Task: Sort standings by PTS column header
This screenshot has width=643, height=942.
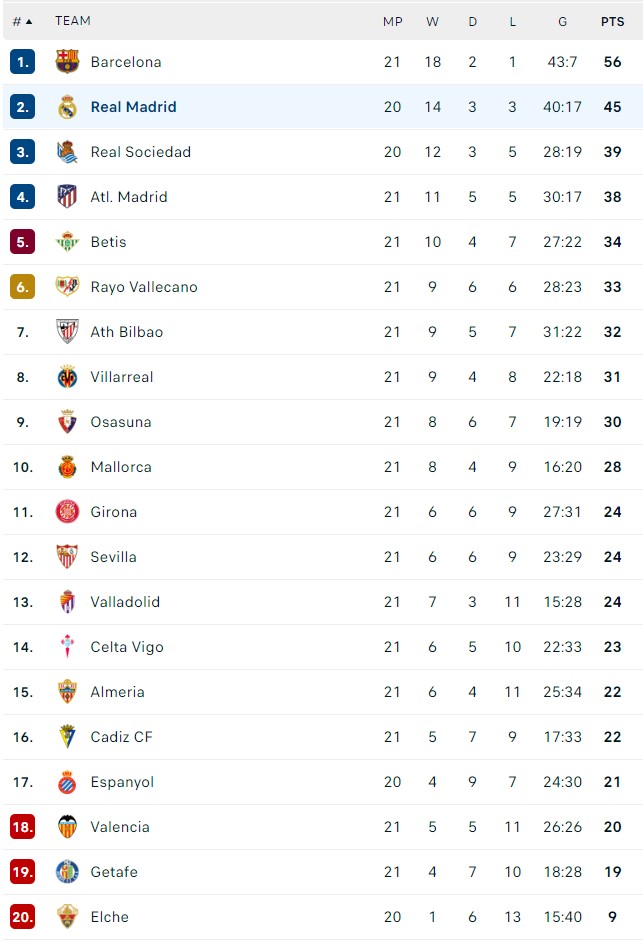Action: point(612,21)
